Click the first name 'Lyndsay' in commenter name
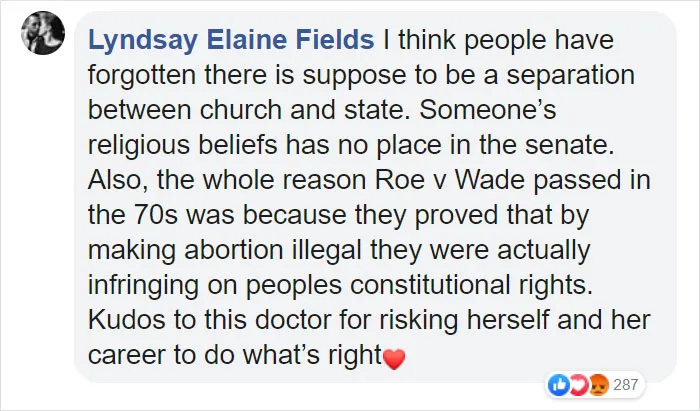The image size is (700, 411). 143,39
